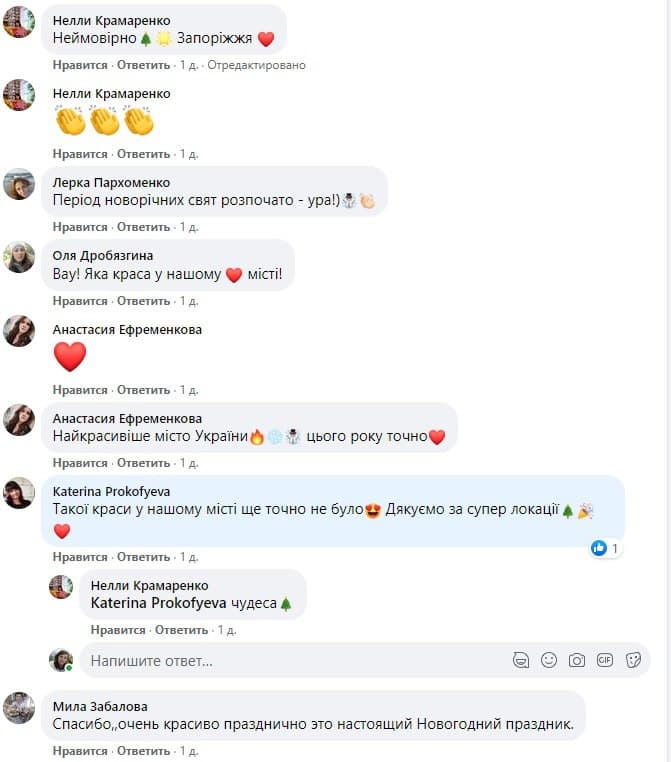Open Лерка Пархоменко's profile picture
671x762 pixels.
[x=19, y=184]
